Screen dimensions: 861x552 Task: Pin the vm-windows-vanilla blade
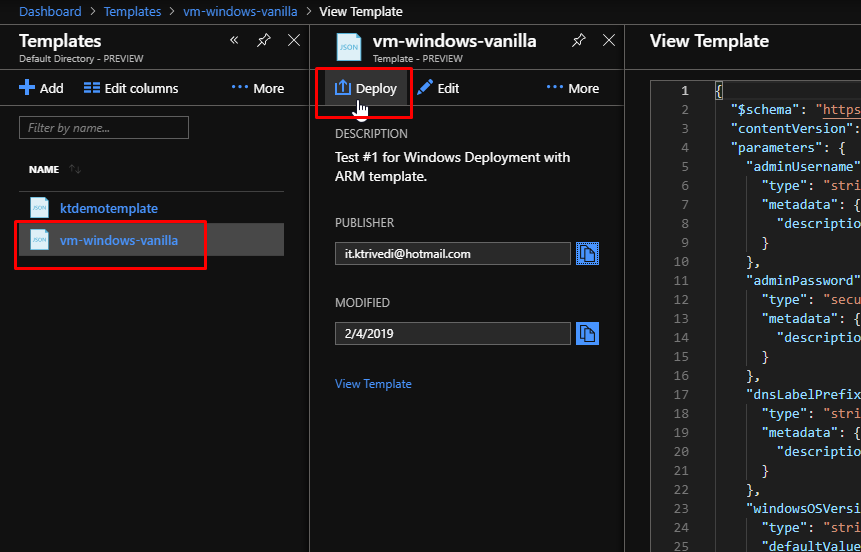pos(578,40)
